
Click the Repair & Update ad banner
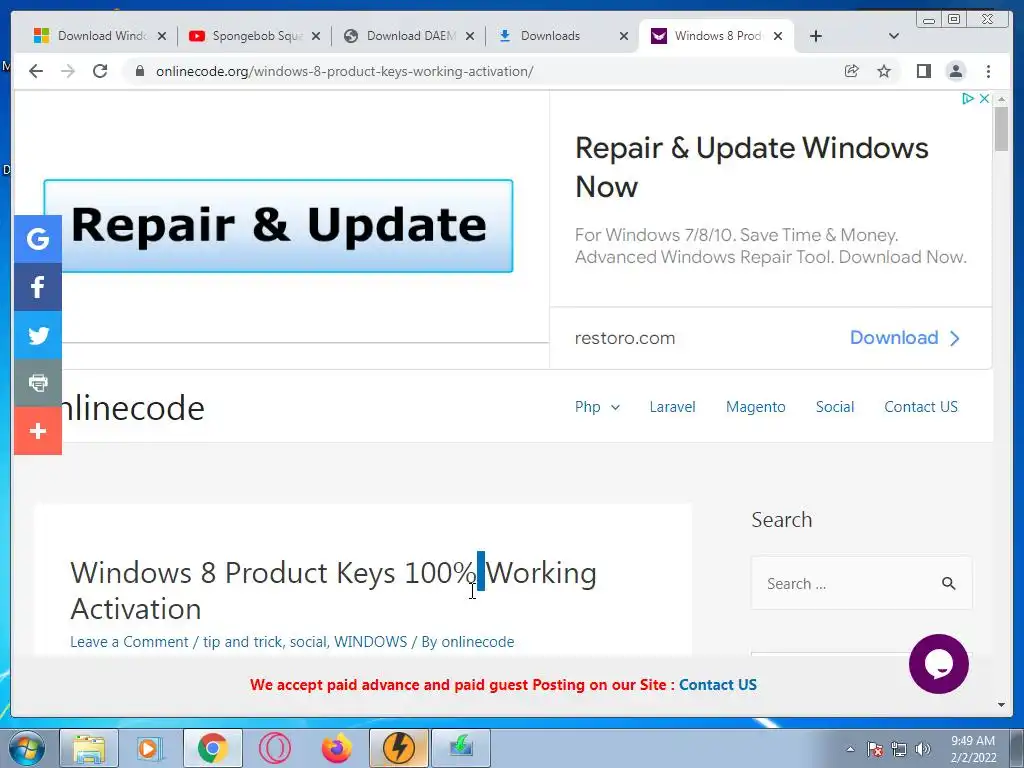[278, 226]
